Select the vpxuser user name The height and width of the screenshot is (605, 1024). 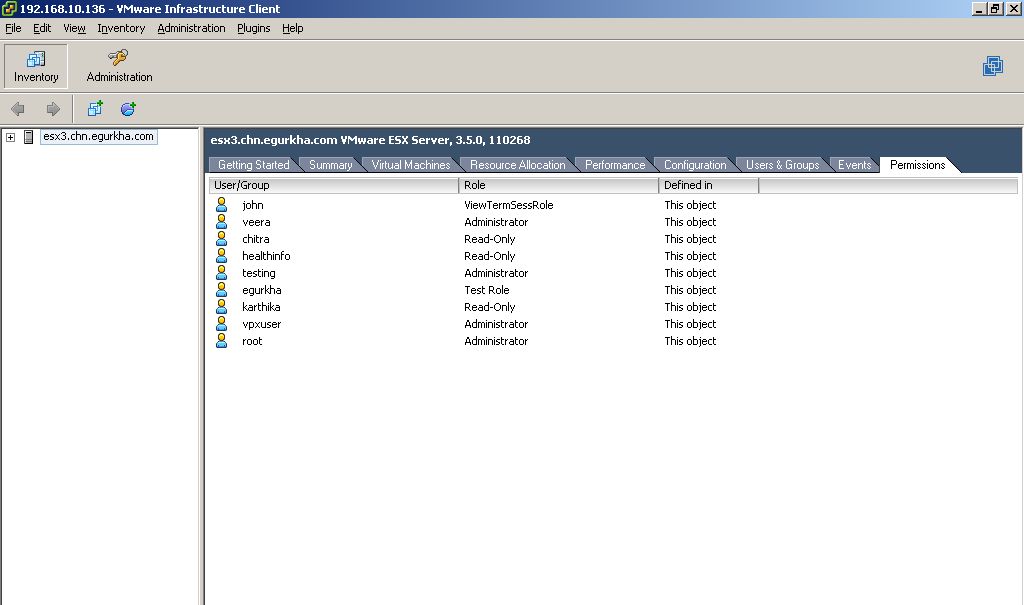coord(261,323)
